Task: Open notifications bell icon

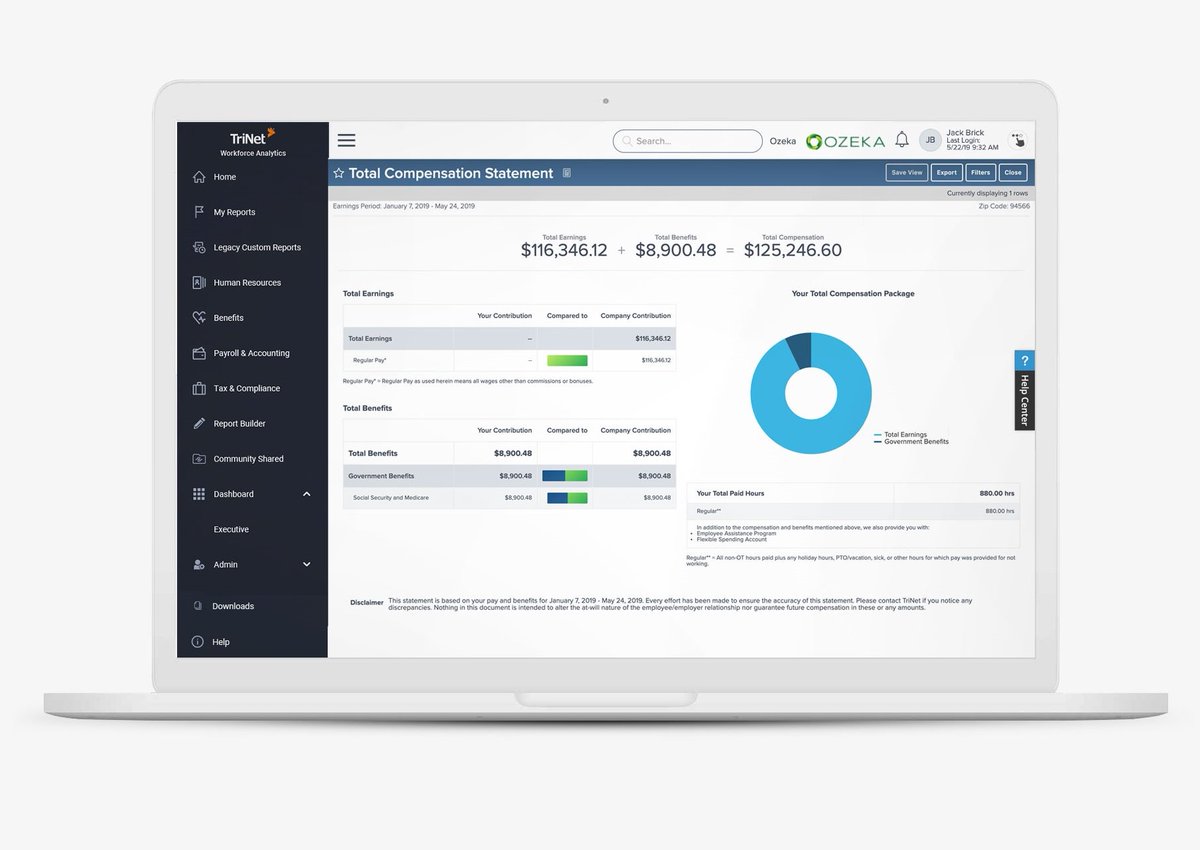Action: 902,140
